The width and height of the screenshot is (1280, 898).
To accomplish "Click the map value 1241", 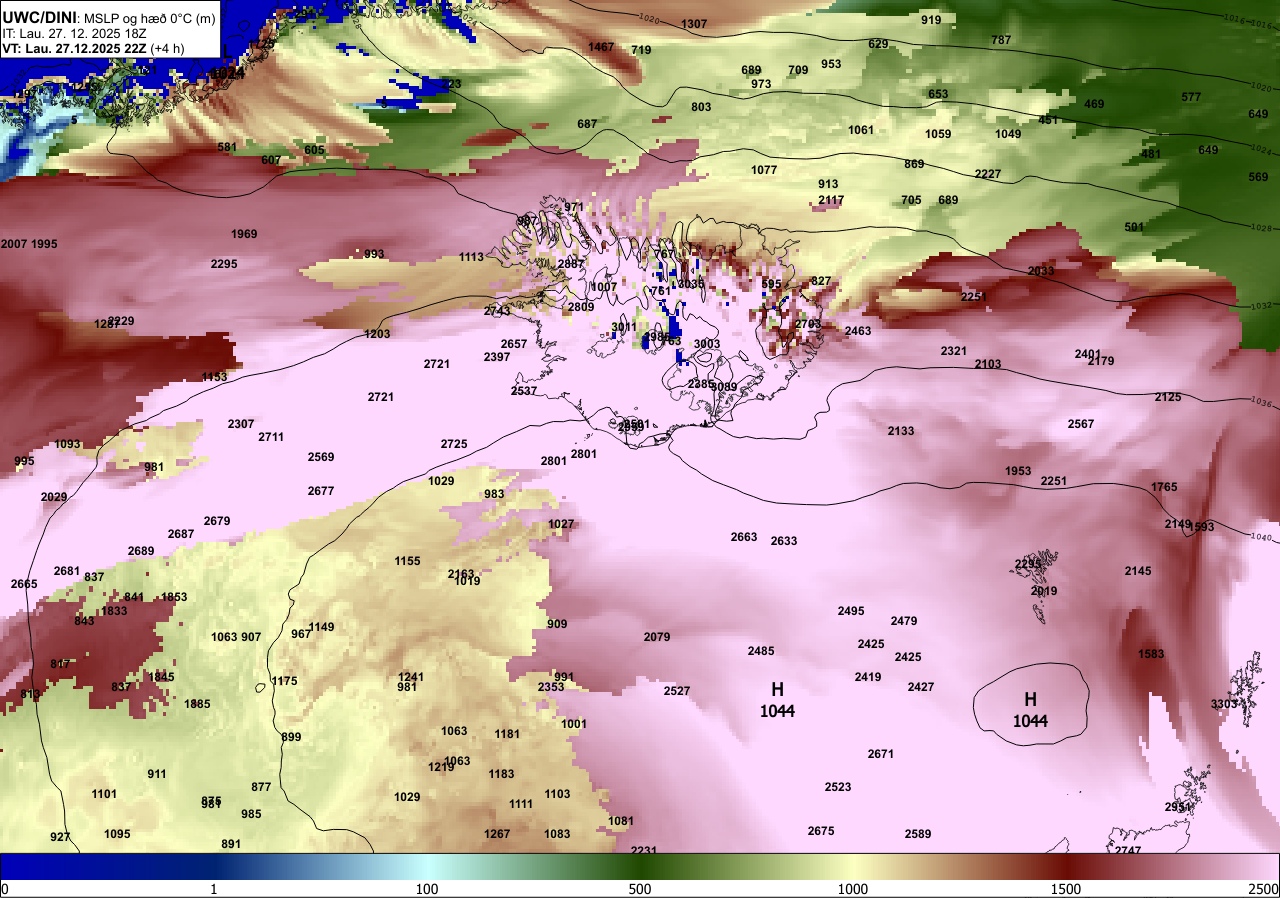I will (412, 677).
